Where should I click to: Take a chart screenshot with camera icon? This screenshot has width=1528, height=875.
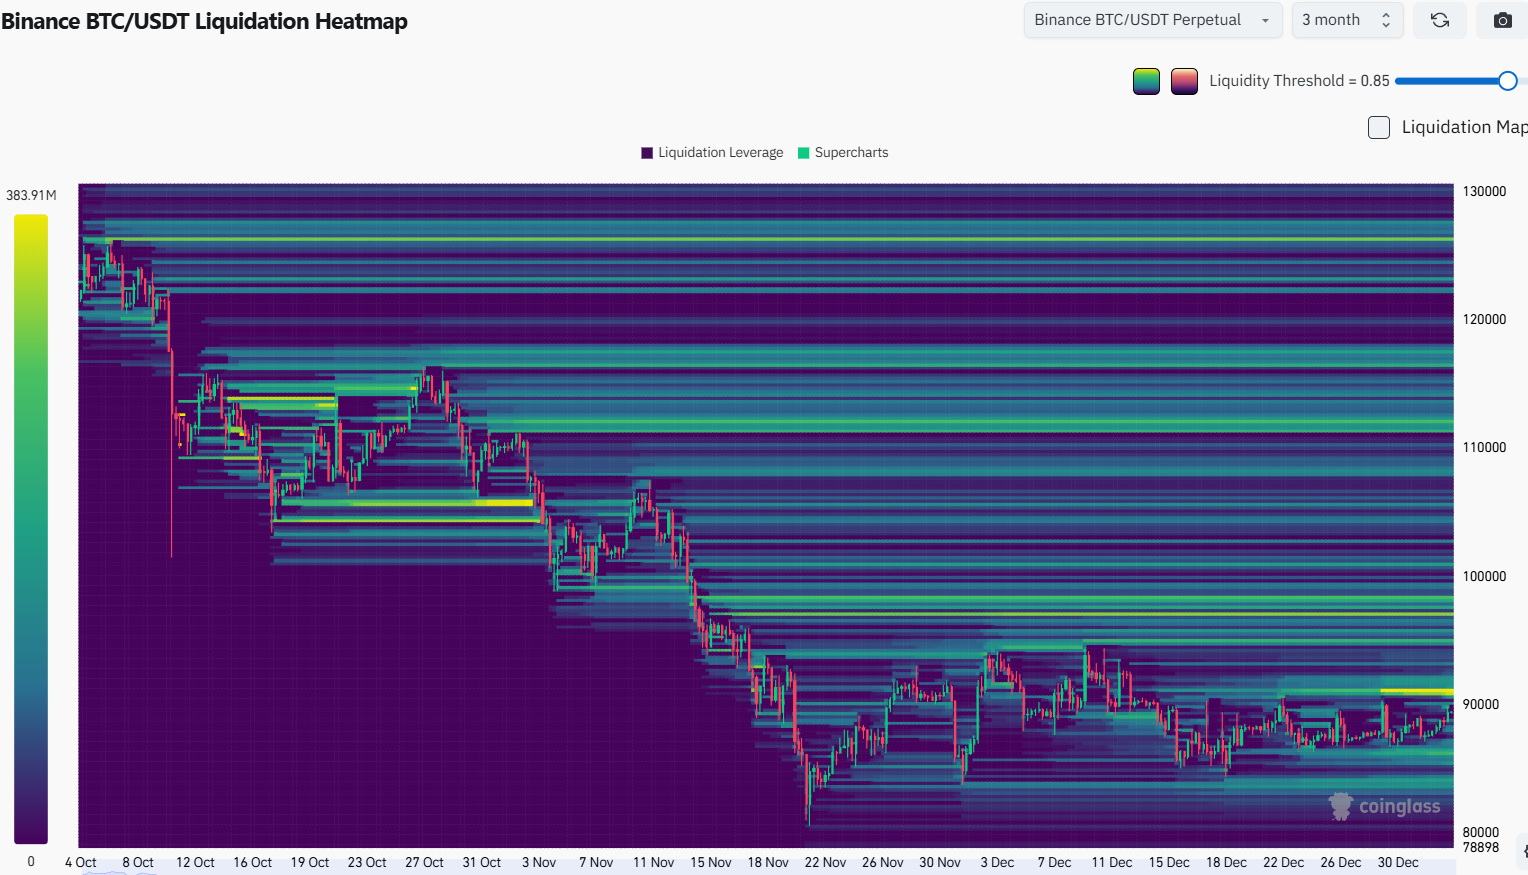pyautogui.click(x=1502, y=20)
